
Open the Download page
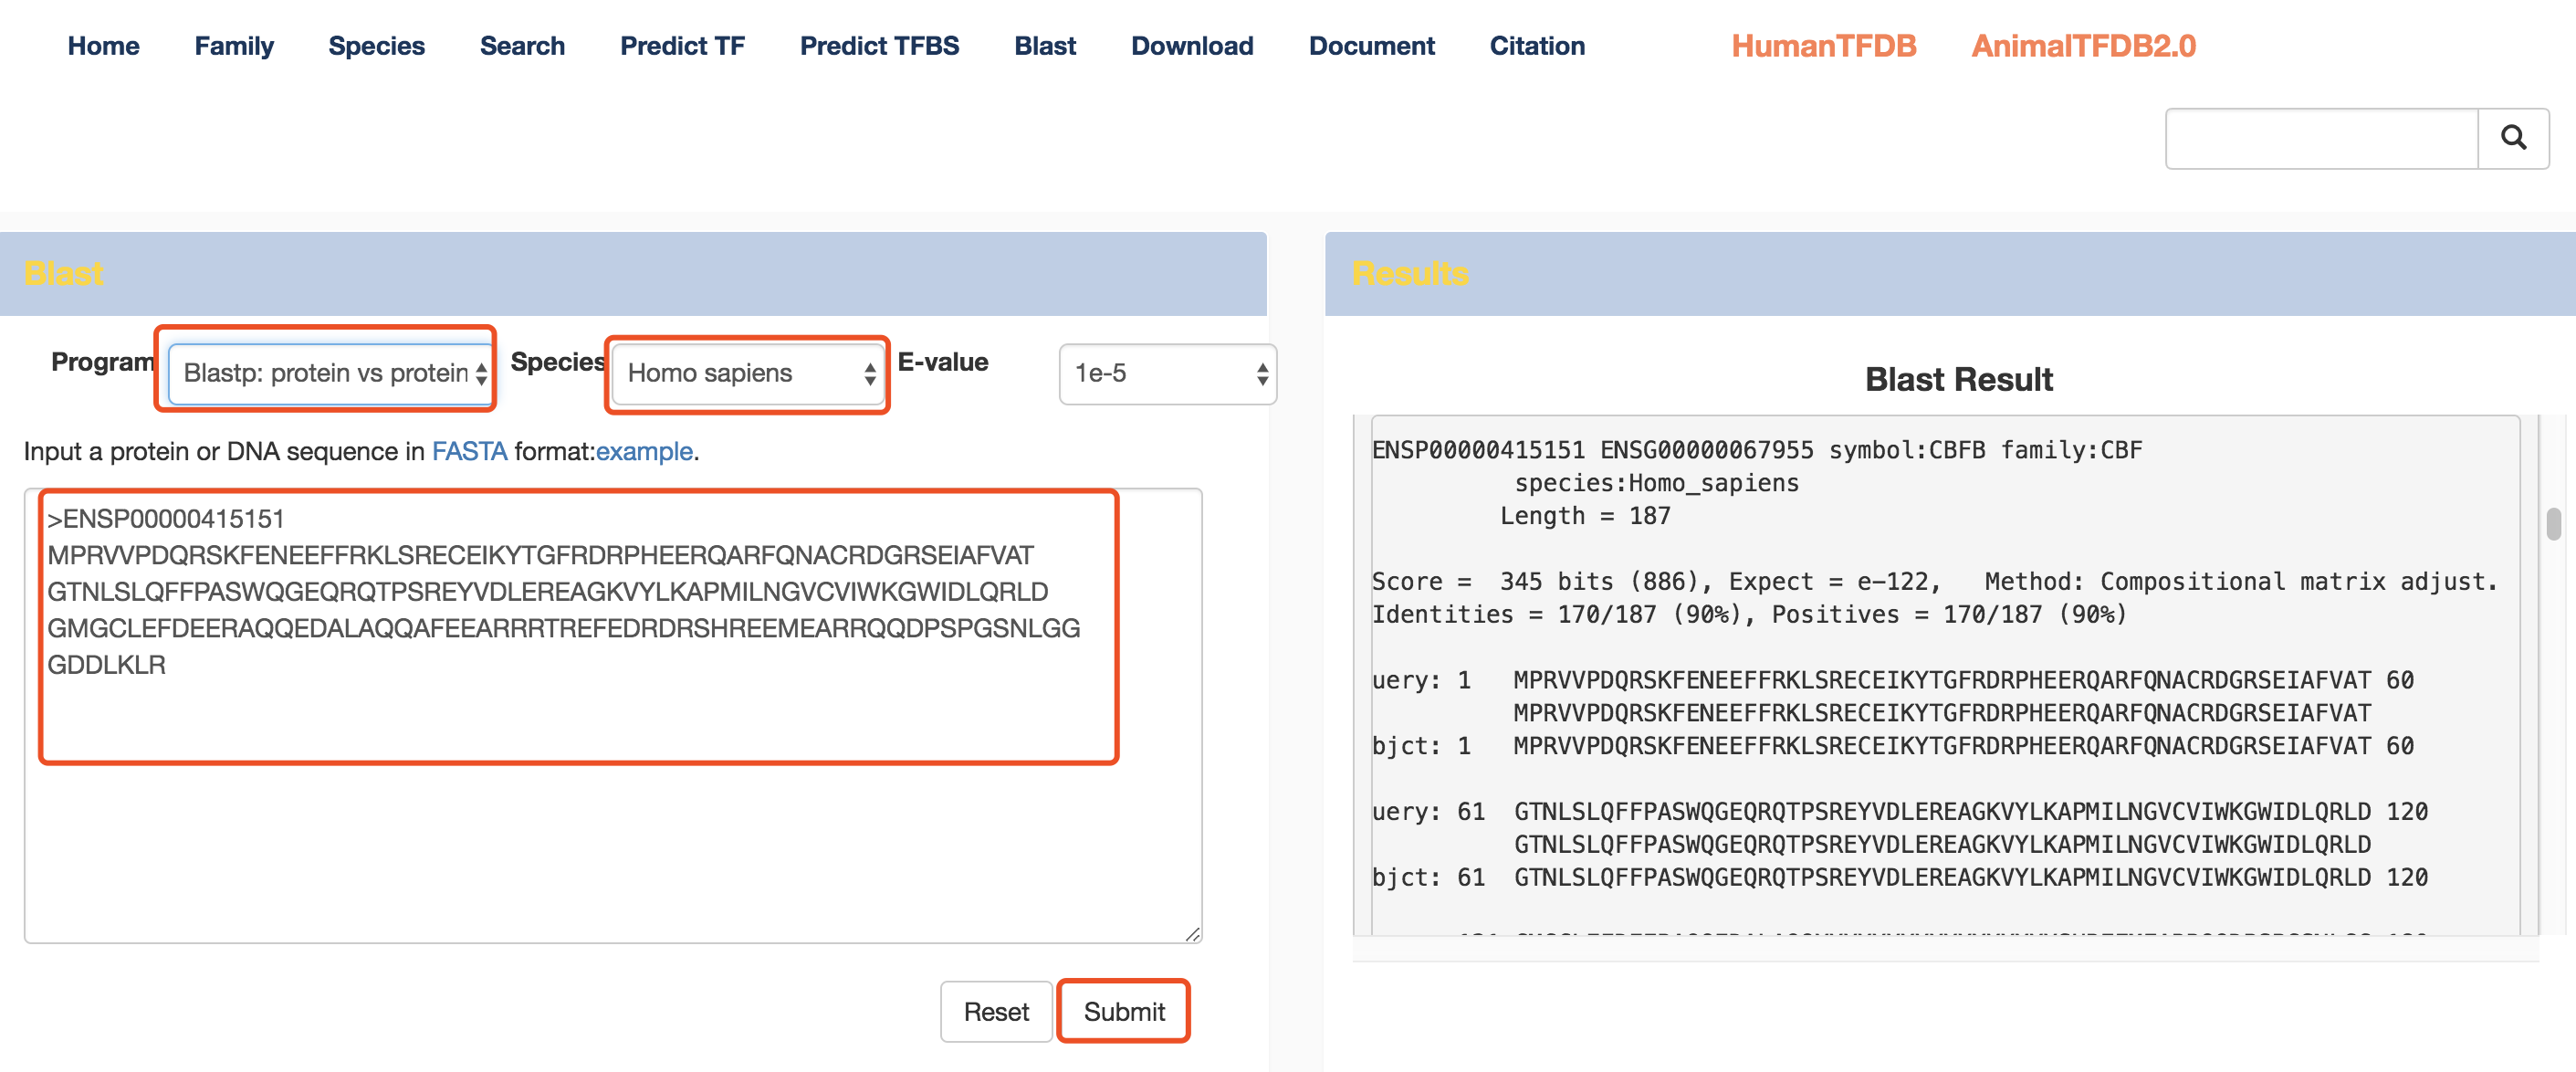(x=1192, y=46)
